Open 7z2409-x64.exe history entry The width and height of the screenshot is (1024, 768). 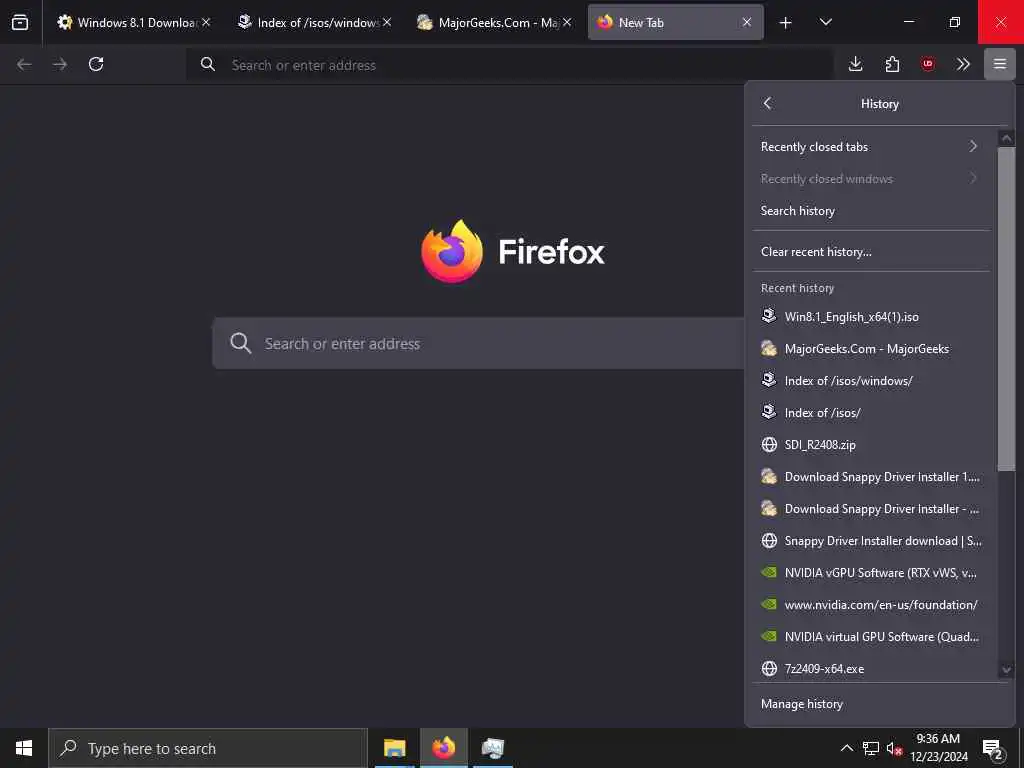(871, 669)
